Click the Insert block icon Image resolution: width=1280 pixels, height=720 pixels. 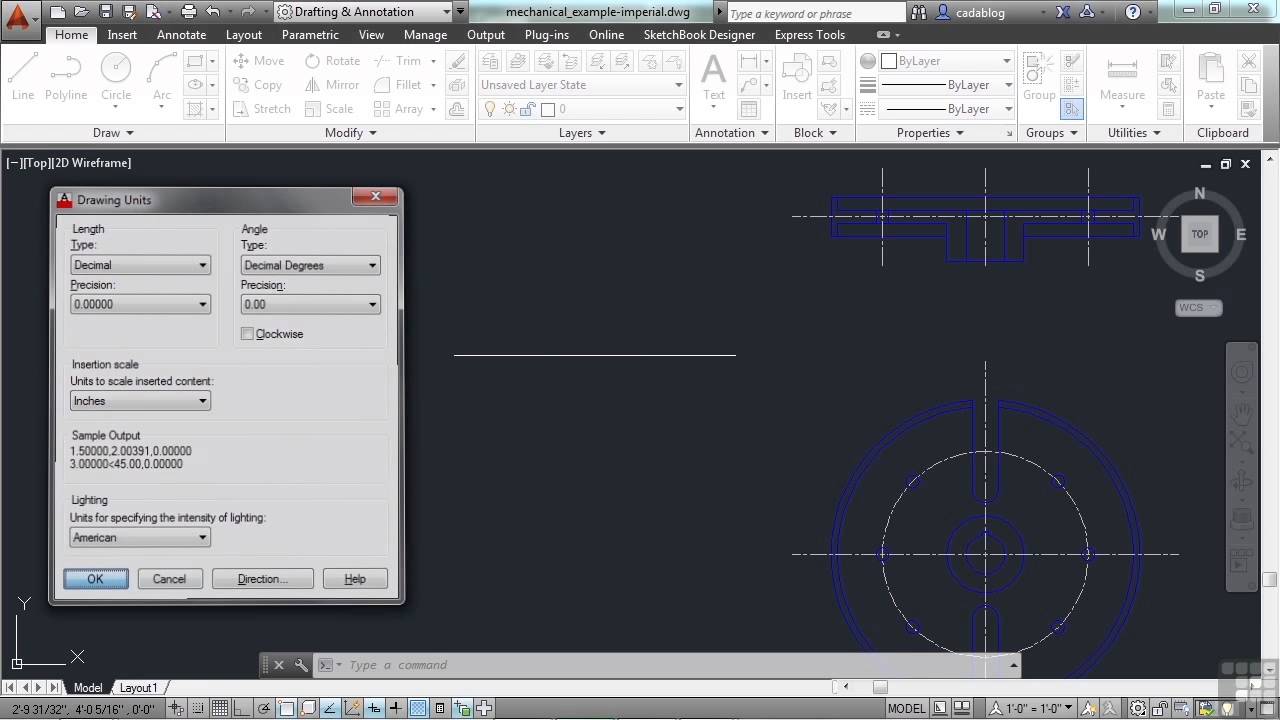797,76
